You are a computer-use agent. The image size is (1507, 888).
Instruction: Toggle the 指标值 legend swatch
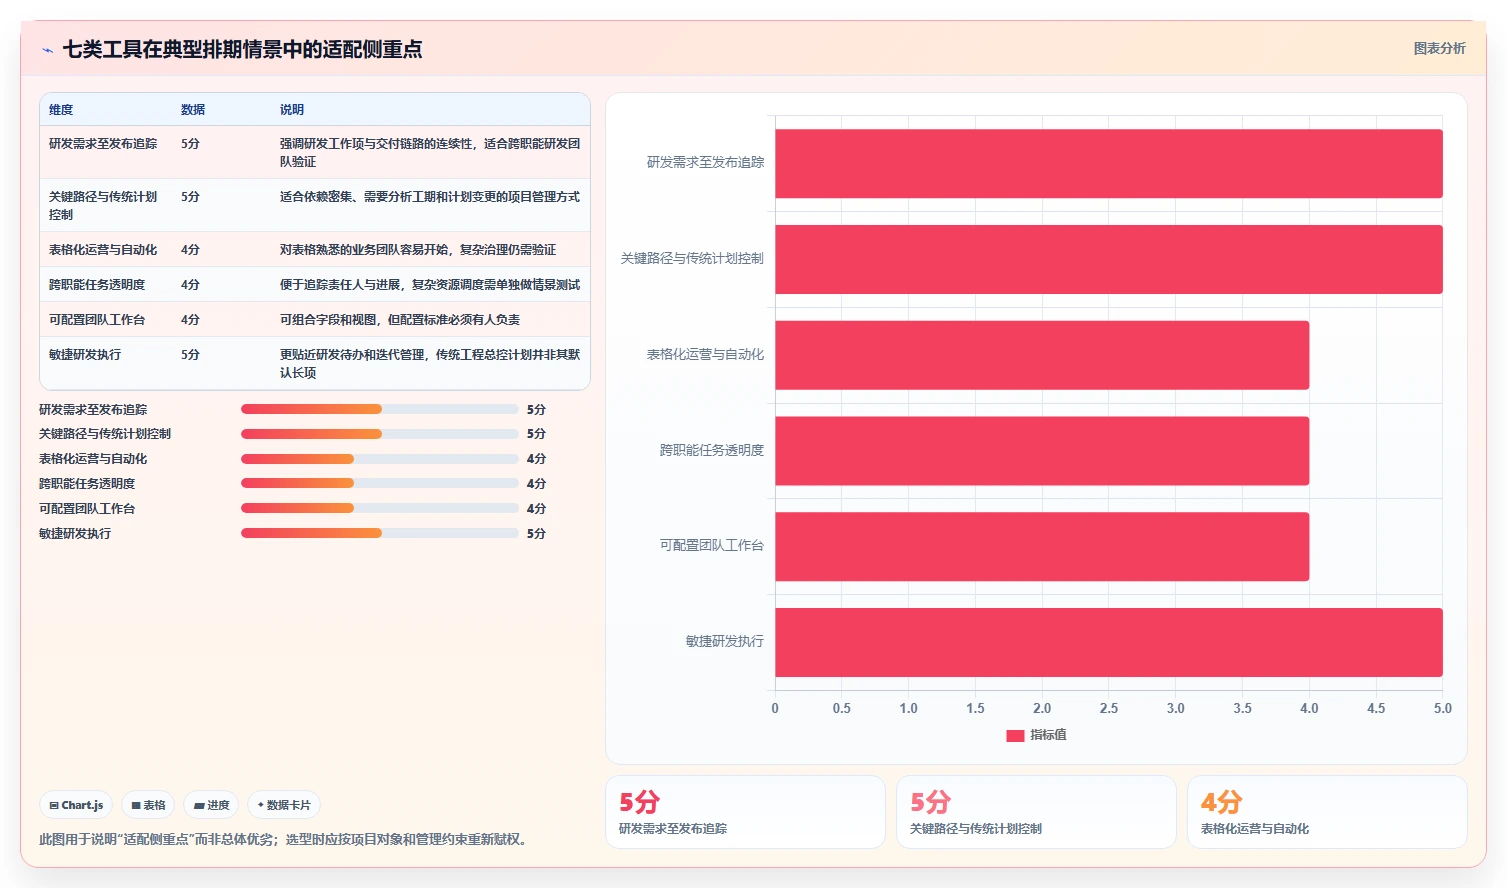pyautogui.click(x=1015, y=735)
